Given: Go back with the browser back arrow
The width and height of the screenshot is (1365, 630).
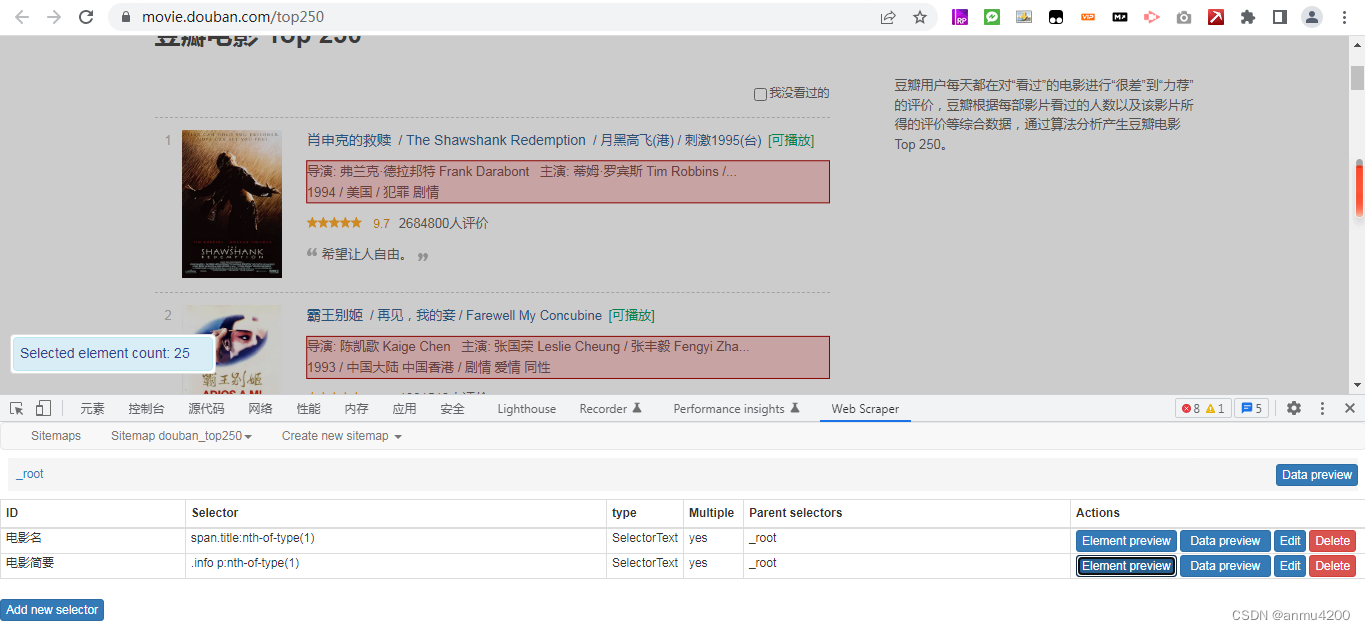Looking at the screenshot, I should tap(22, 17).
